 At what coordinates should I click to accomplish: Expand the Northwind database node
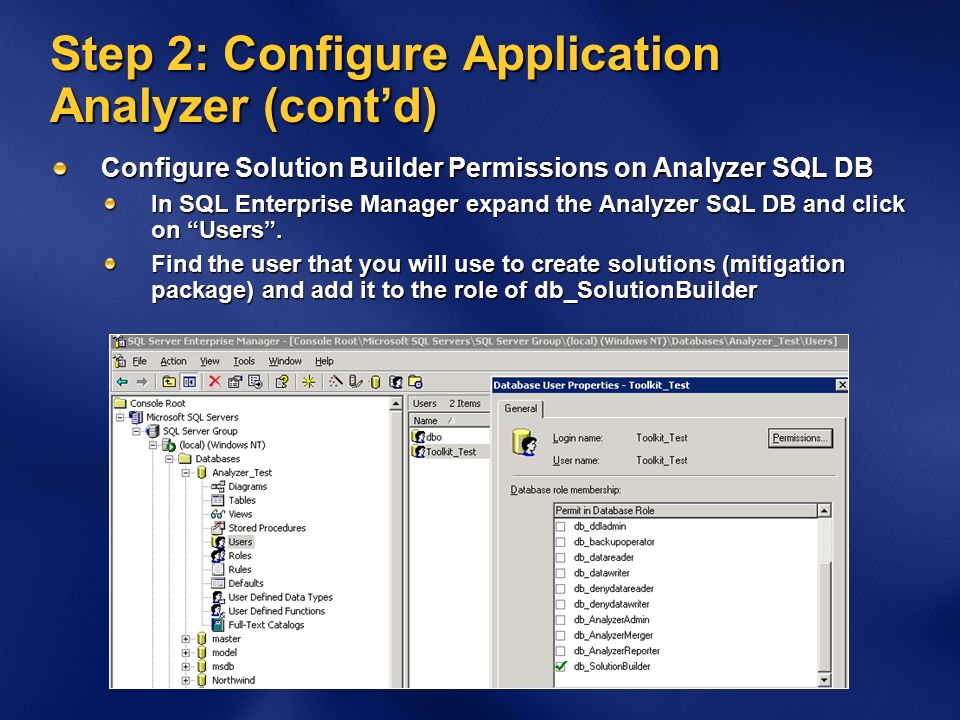tap(186, 680)
